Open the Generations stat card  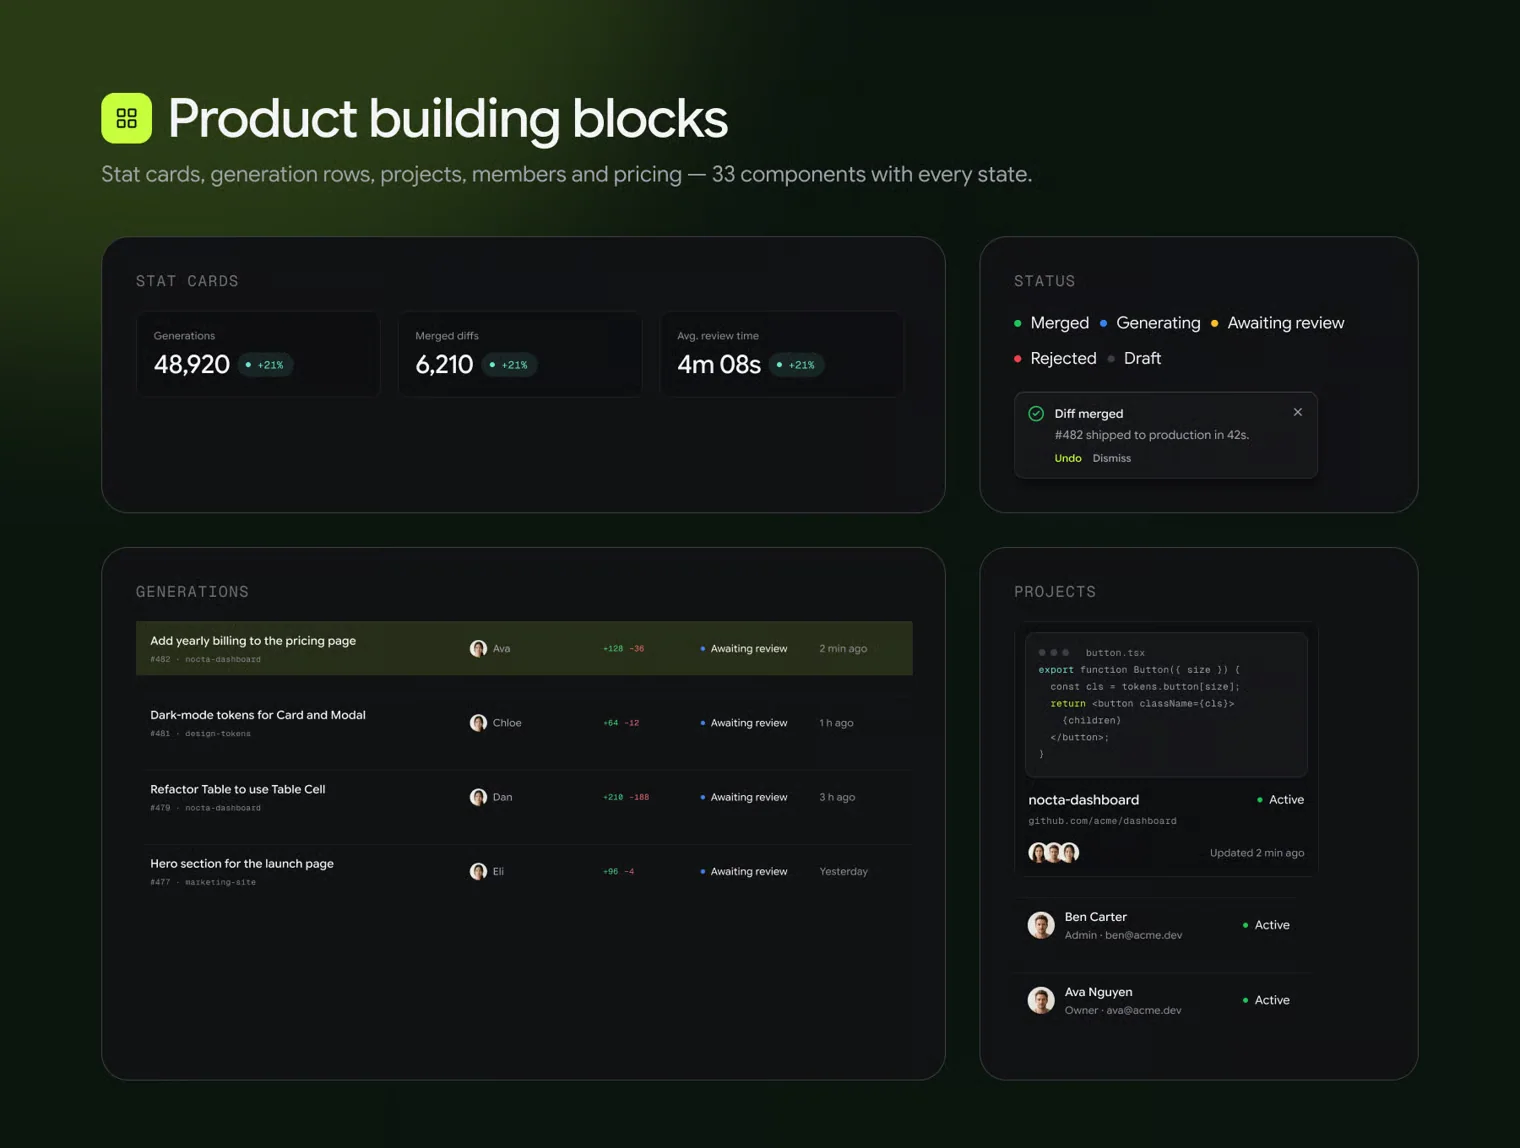pyautogui.click(x=258, y=354)
